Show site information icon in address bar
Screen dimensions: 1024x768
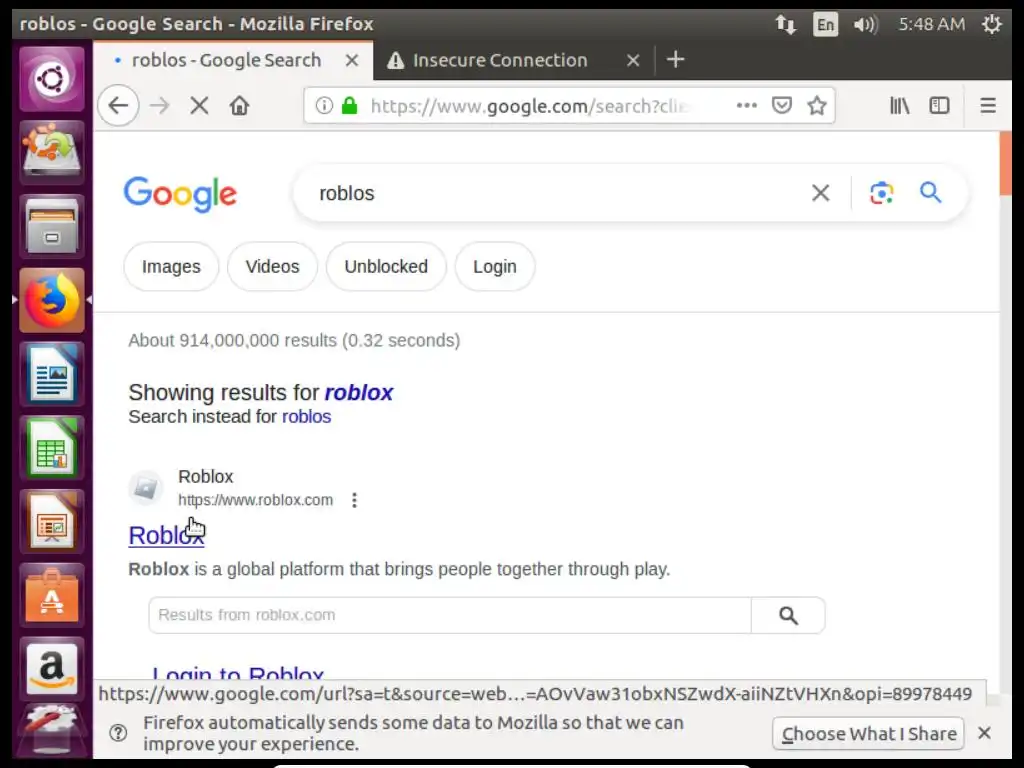pos(324,105)
